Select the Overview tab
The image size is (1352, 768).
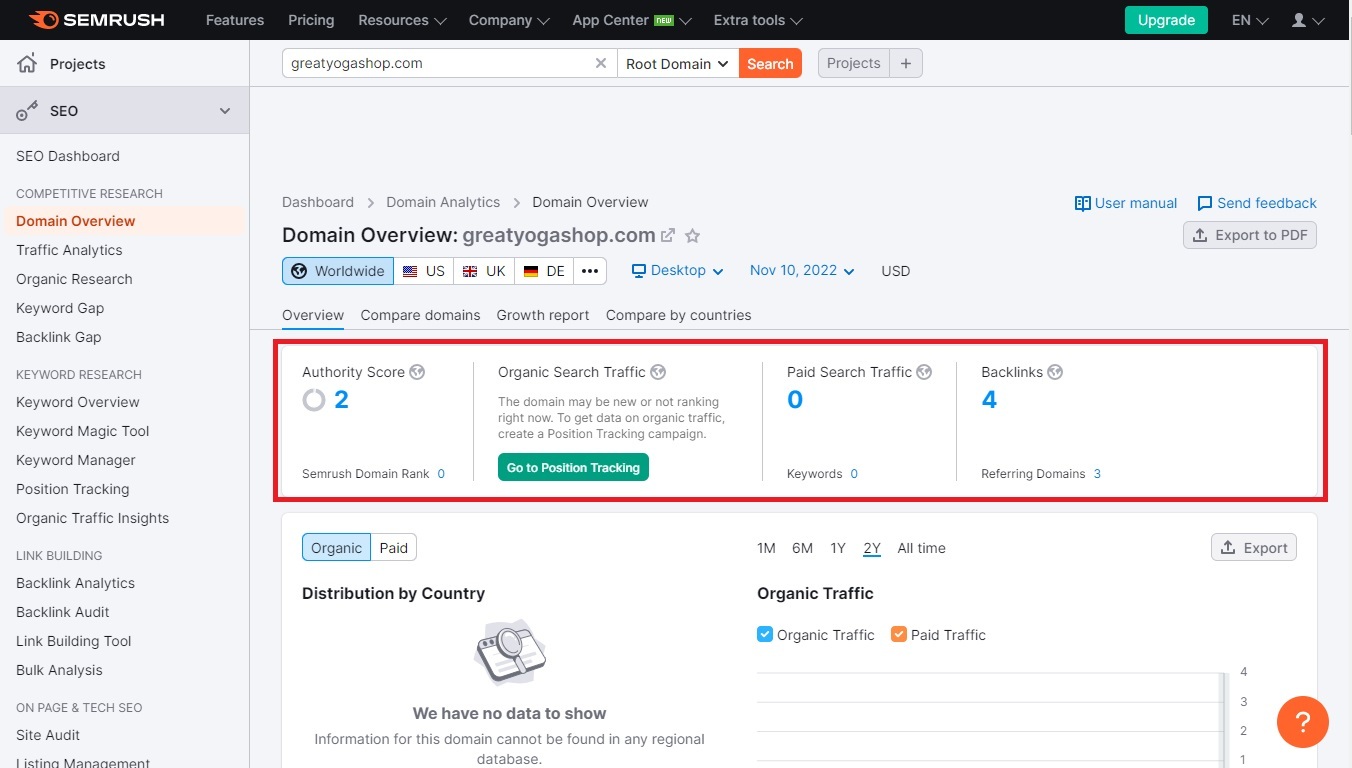313,315
